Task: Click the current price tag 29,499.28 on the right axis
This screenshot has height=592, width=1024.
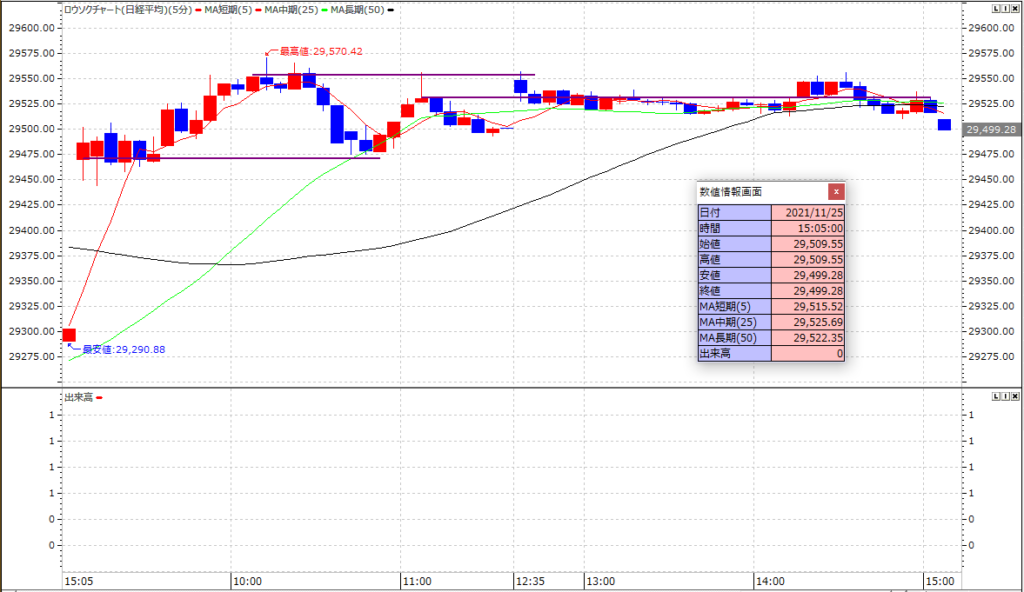Action: [x=991, y=129]
